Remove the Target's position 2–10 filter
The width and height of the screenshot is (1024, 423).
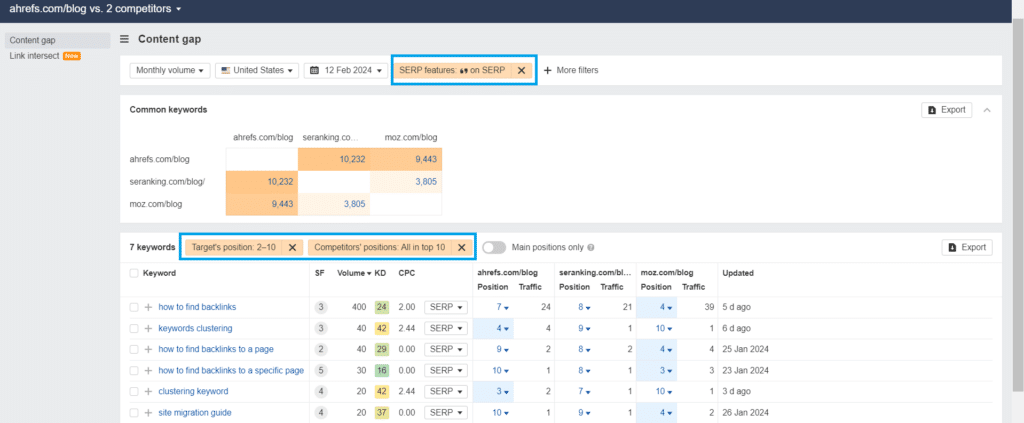pos(293,247)
